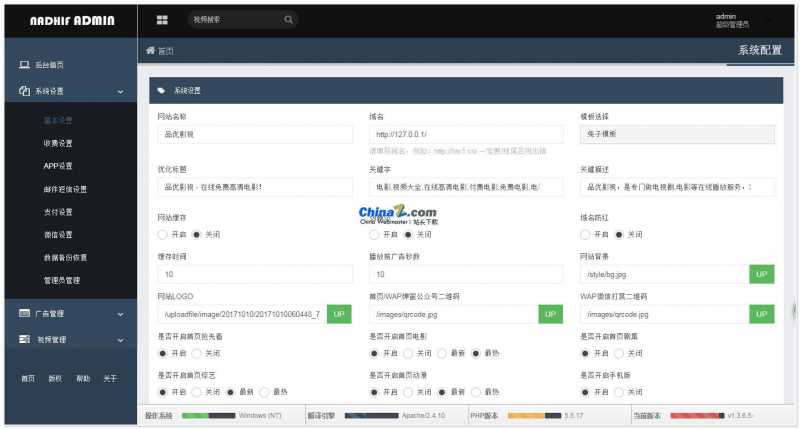
Task: Click the 网站名称 input field
Action: click(254, 133)
